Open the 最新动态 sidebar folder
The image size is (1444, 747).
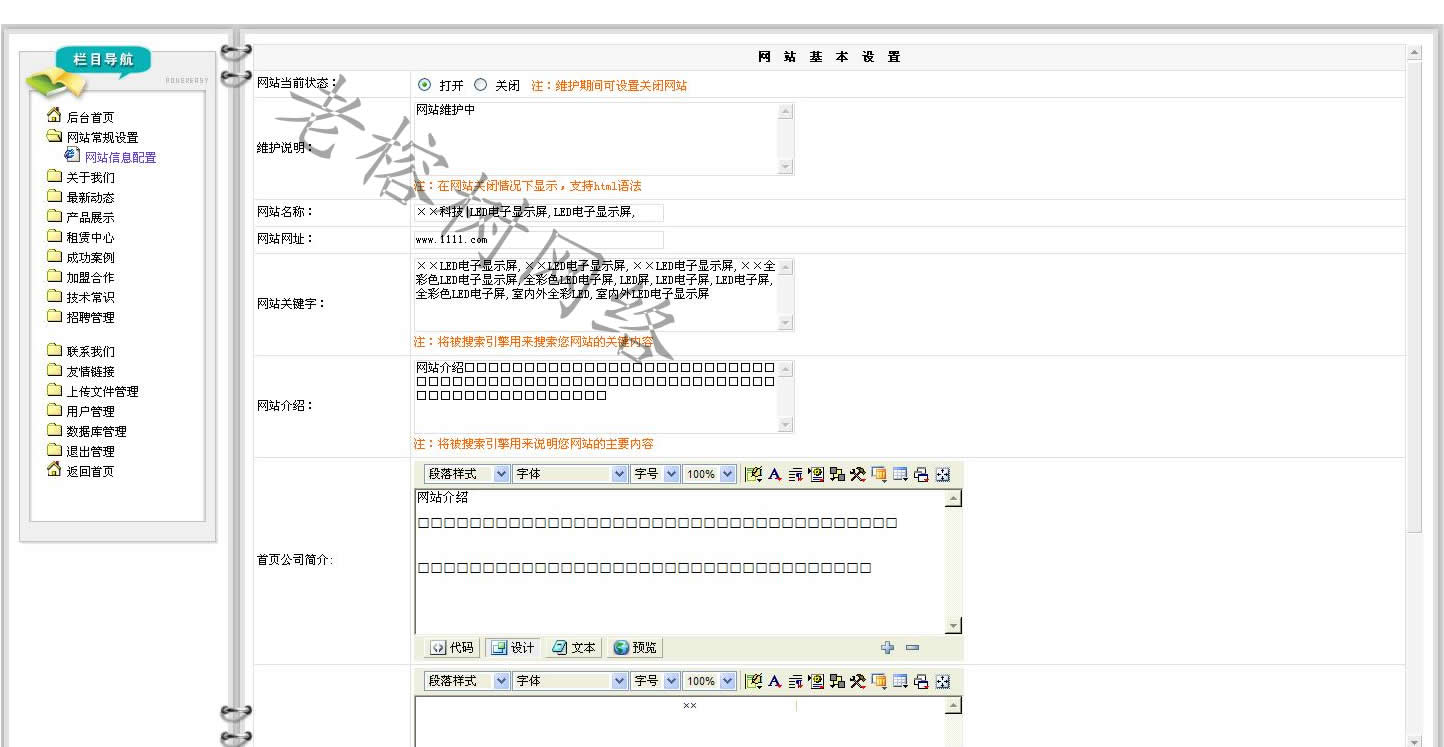(x=81, y=197)
